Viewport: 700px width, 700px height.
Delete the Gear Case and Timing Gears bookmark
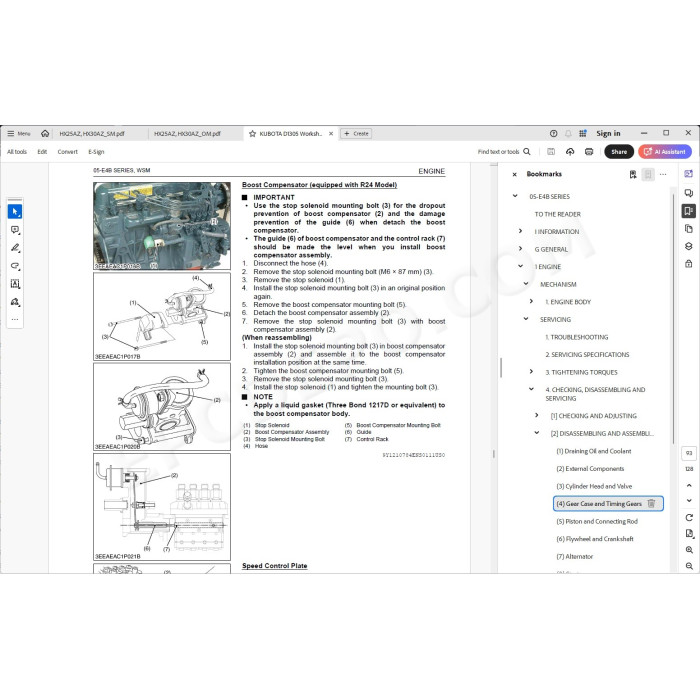point(651,504)
